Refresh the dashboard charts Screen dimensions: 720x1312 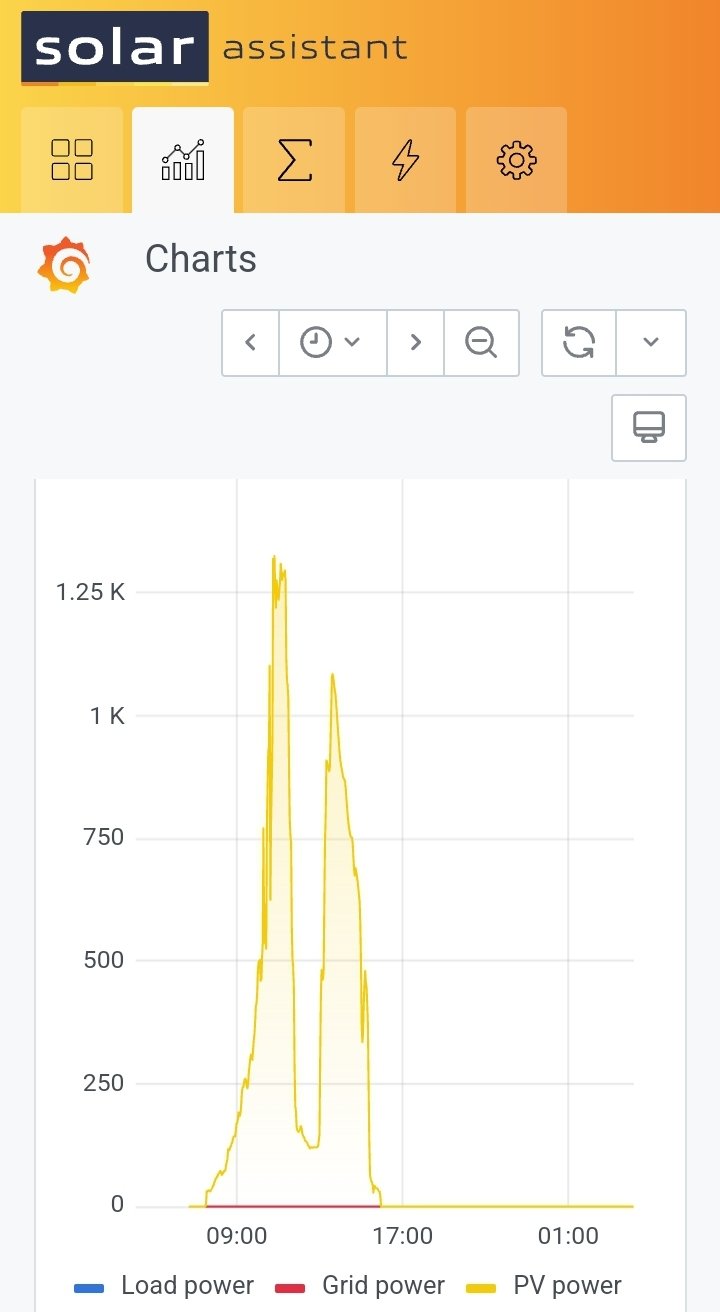(x=579, y=342)
